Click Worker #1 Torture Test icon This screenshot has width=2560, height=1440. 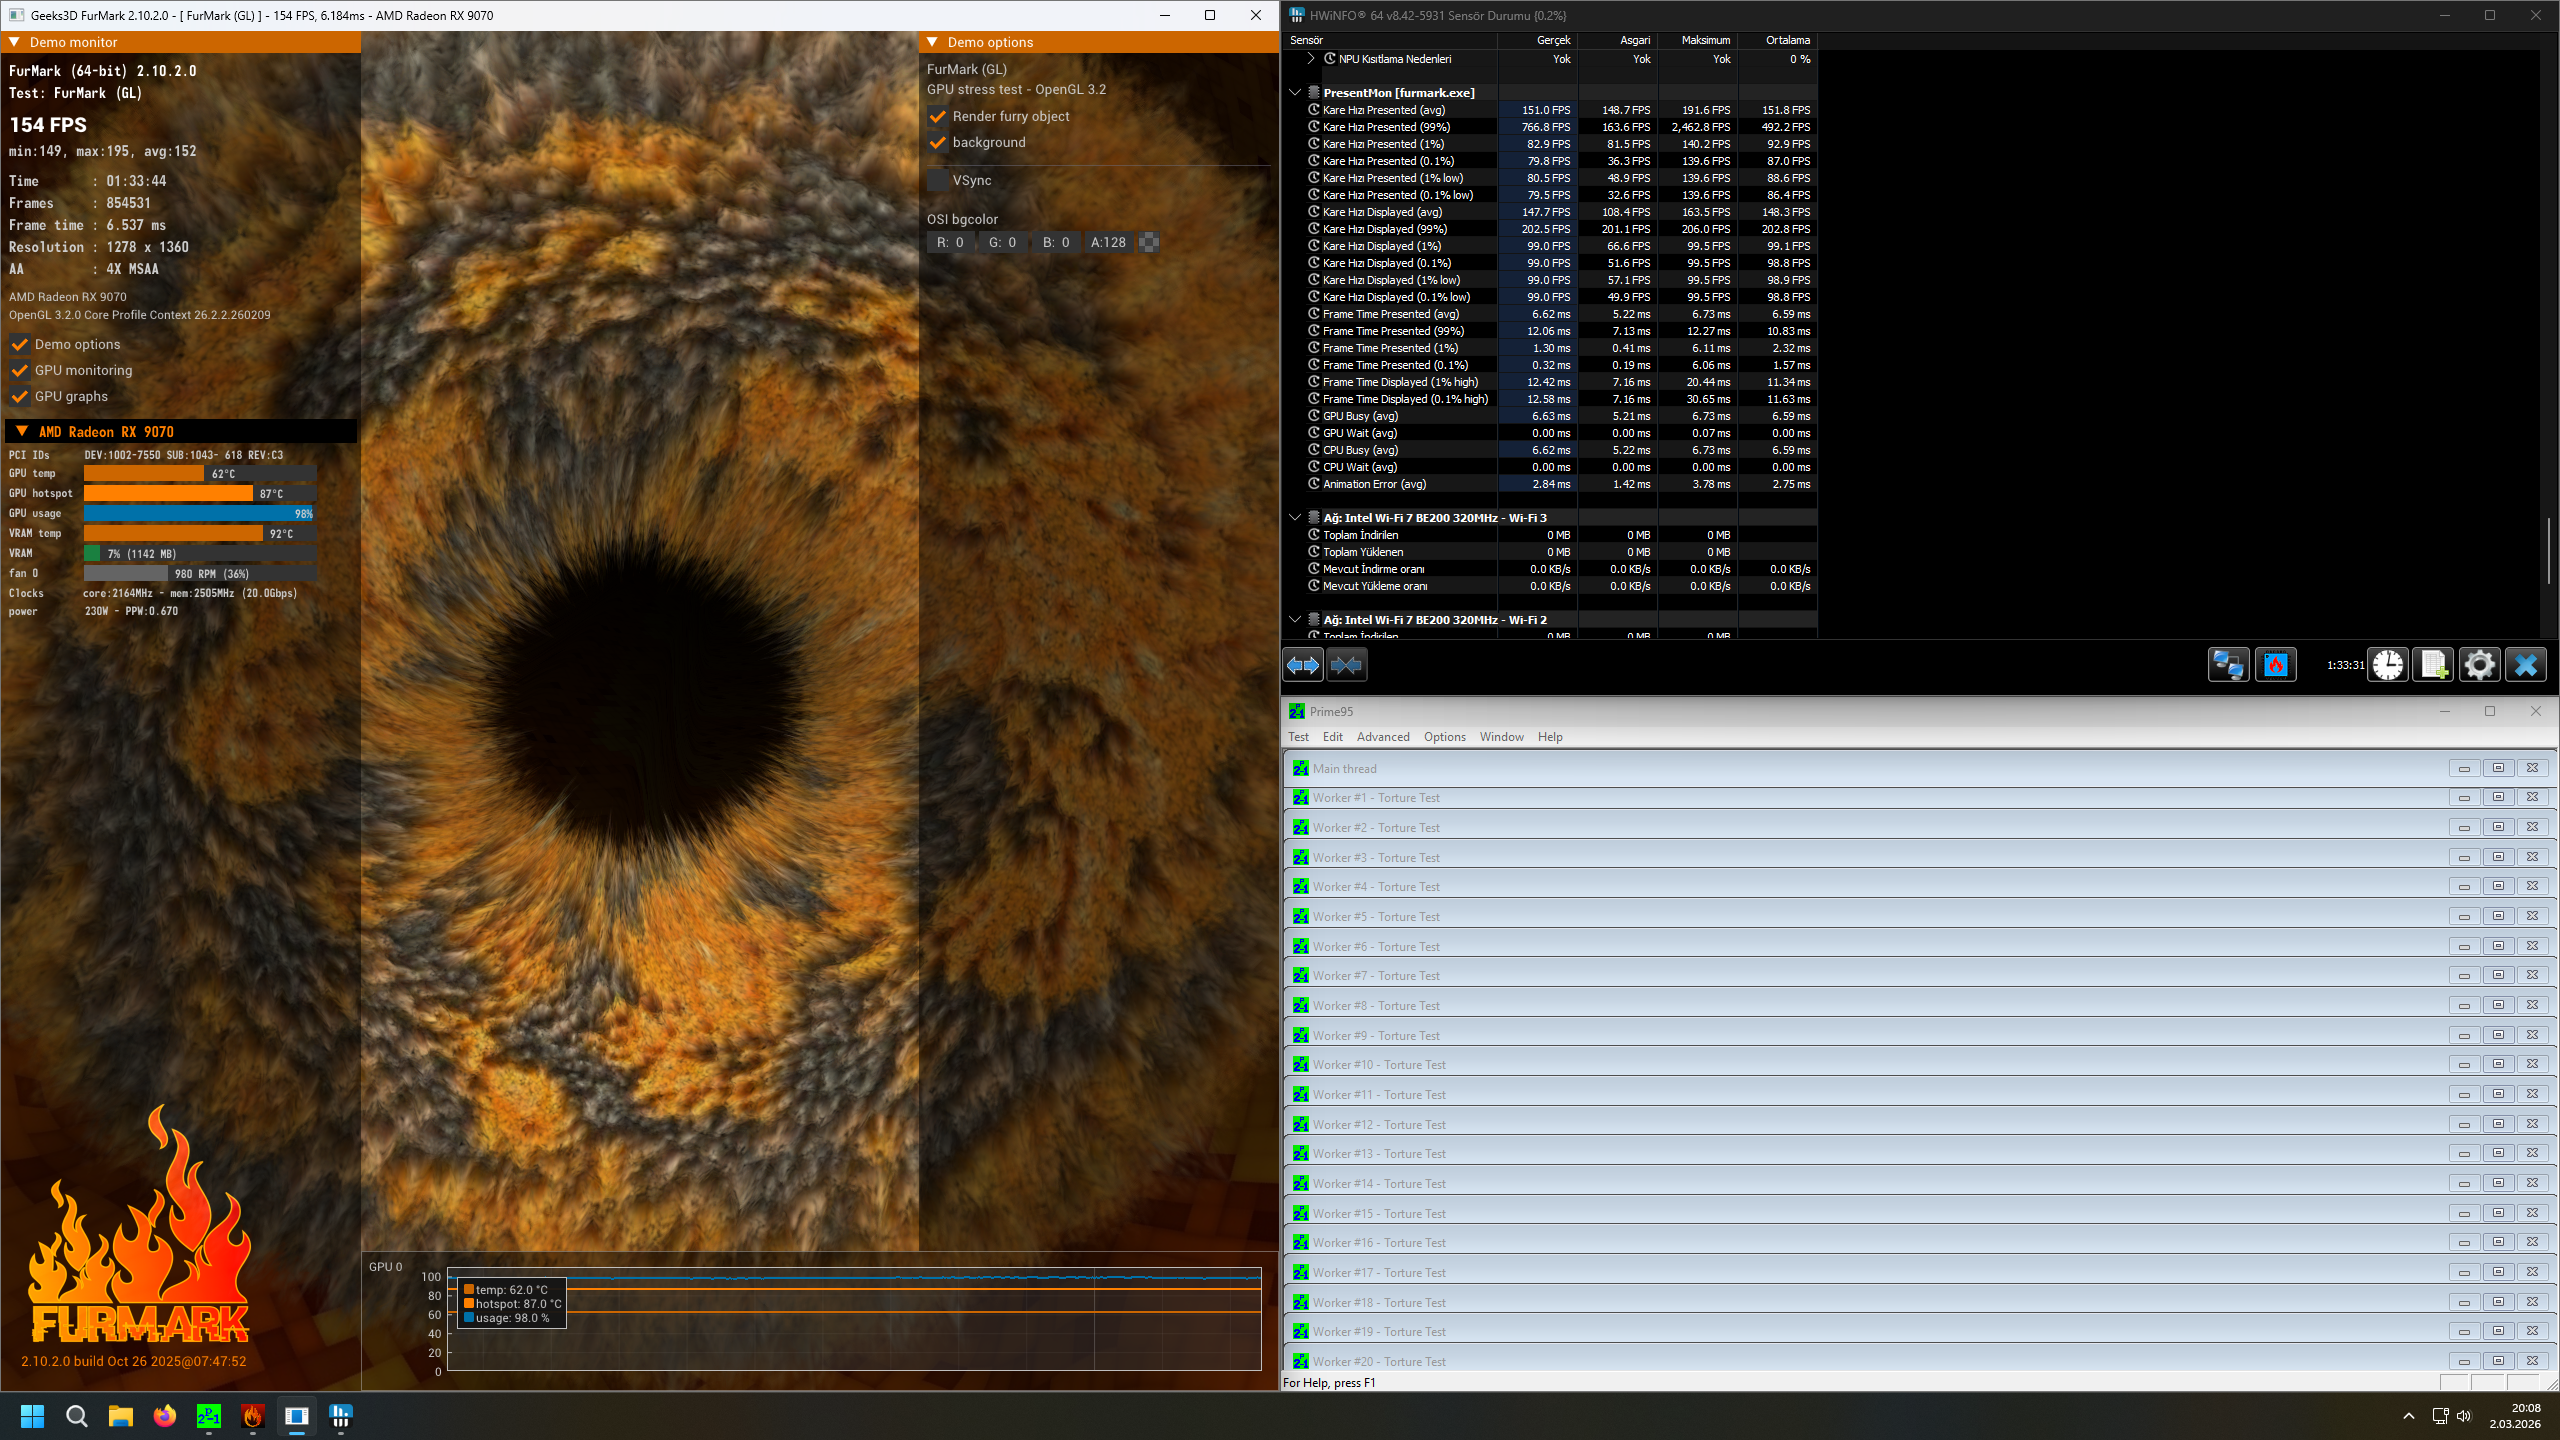(x=1300, y=798)
